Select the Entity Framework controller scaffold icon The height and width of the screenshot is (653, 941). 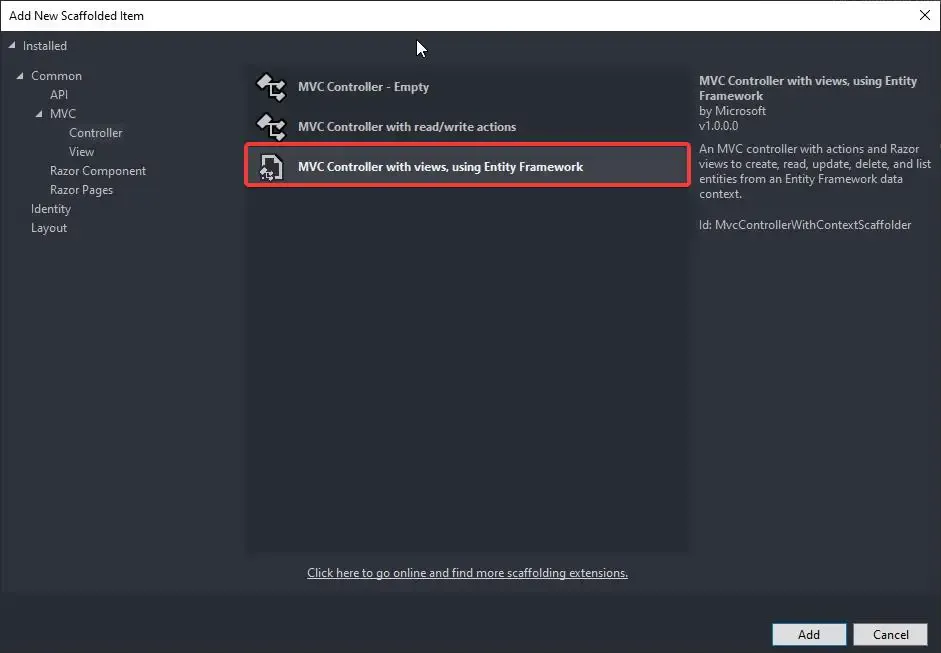[x=268, y=167]
